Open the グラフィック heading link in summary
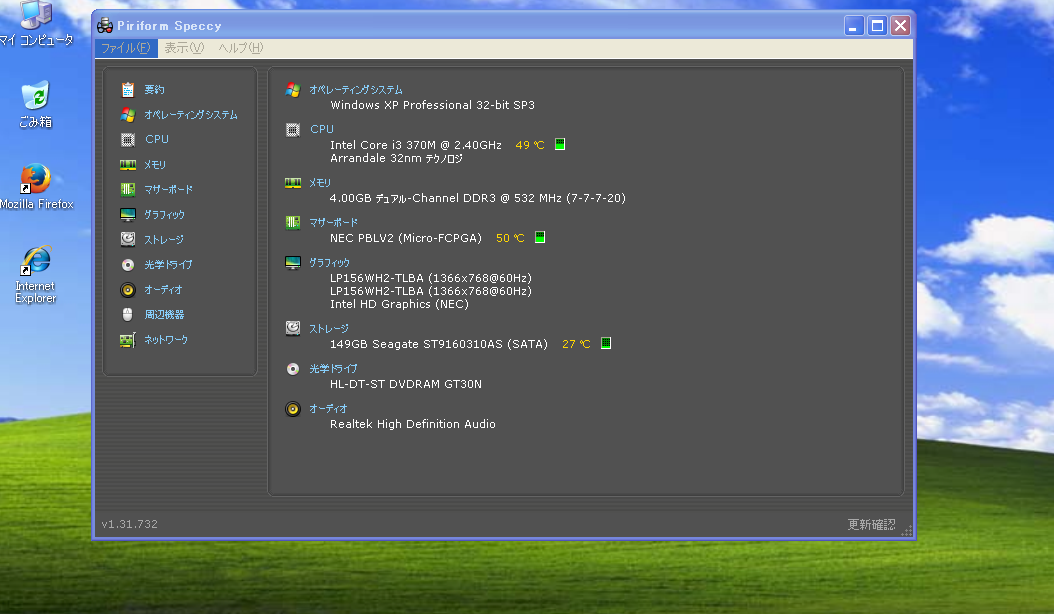1054x614 pixels. tap(329, 262)
